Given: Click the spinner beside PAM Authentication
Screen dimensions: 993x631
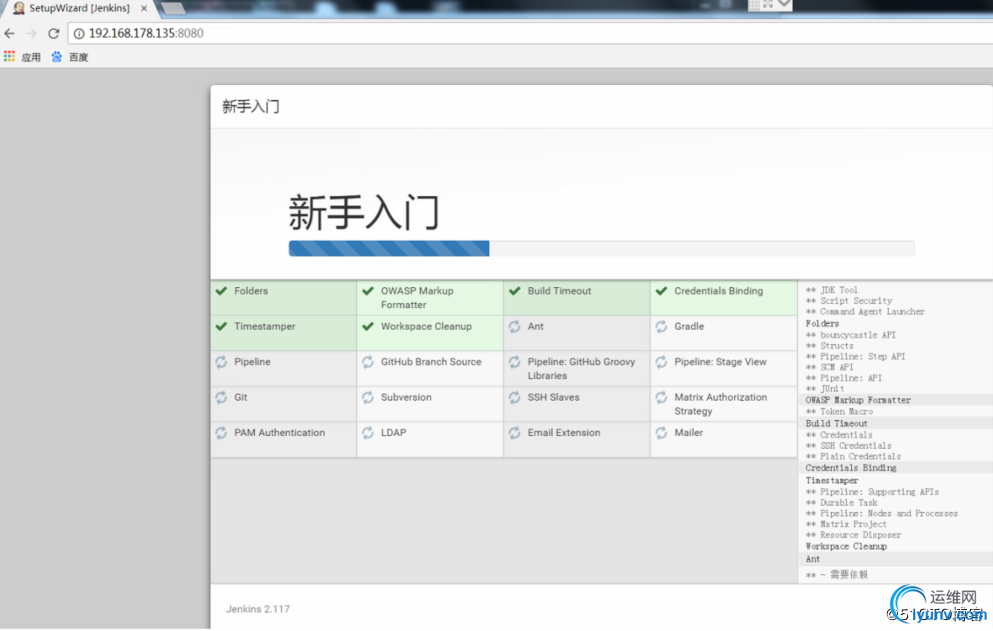Looking at the screenshot, I should coord(221,433).
